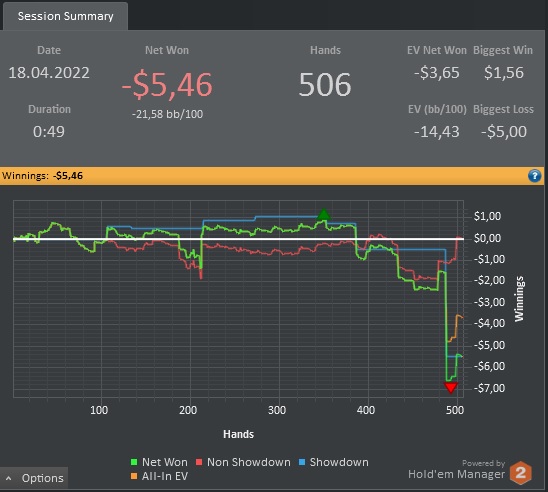Select the Net Won value -$5,46
Screen dimensions: 548x492
click(167, 85)
